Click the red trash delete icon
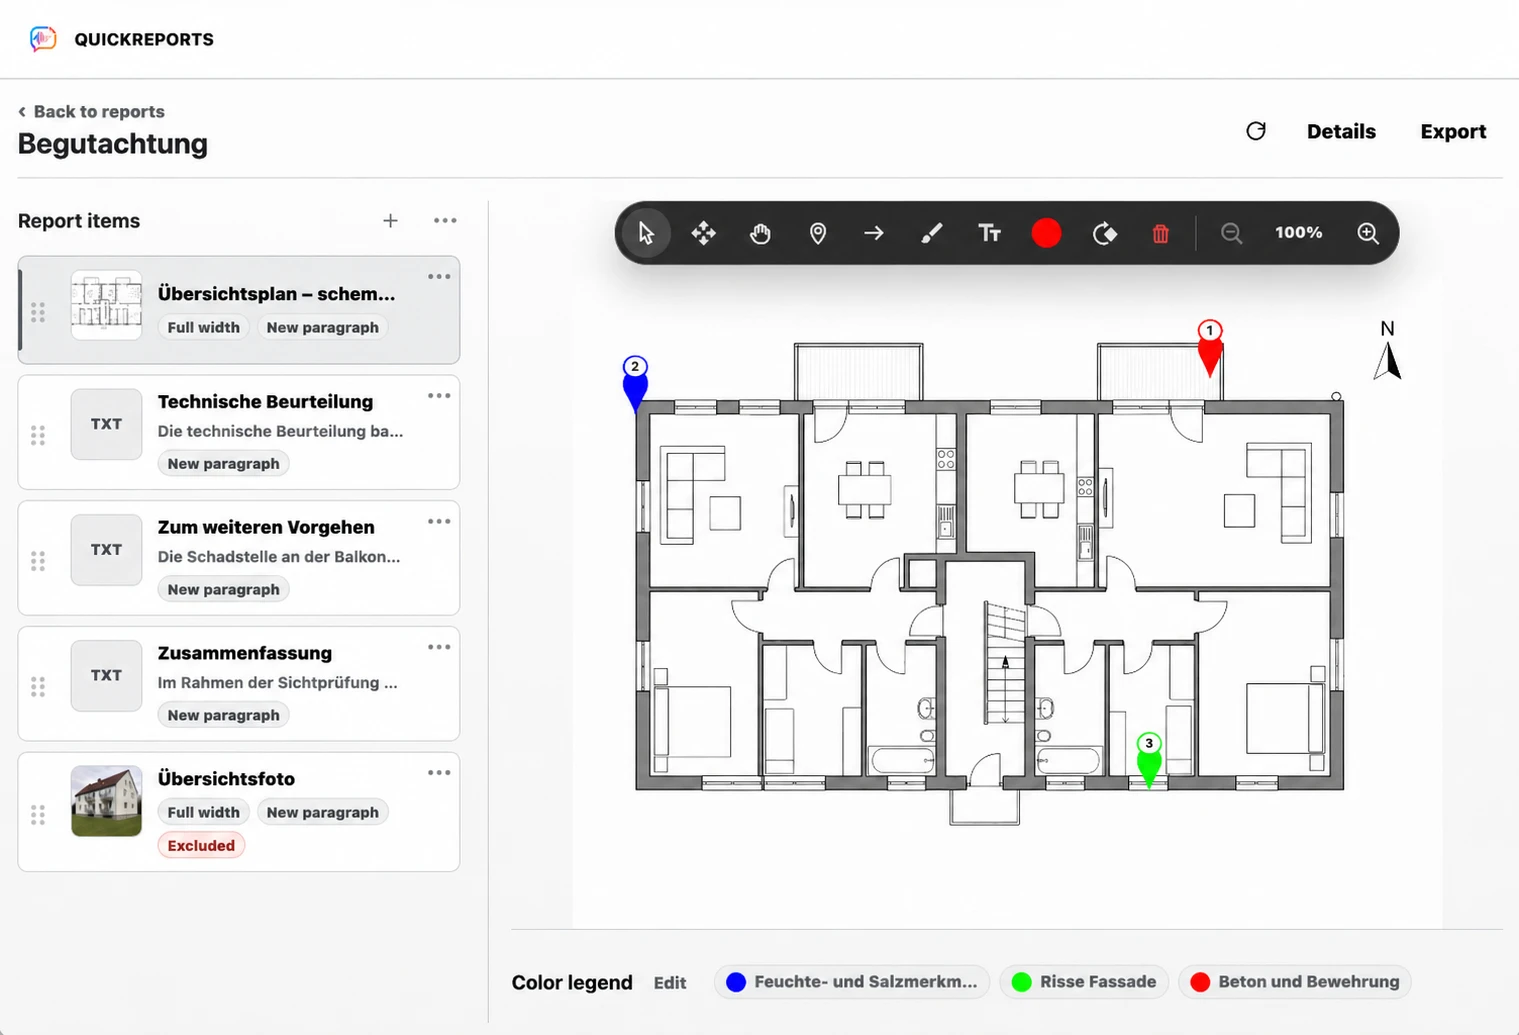1519x1035 pixels. click(1160, 233)
